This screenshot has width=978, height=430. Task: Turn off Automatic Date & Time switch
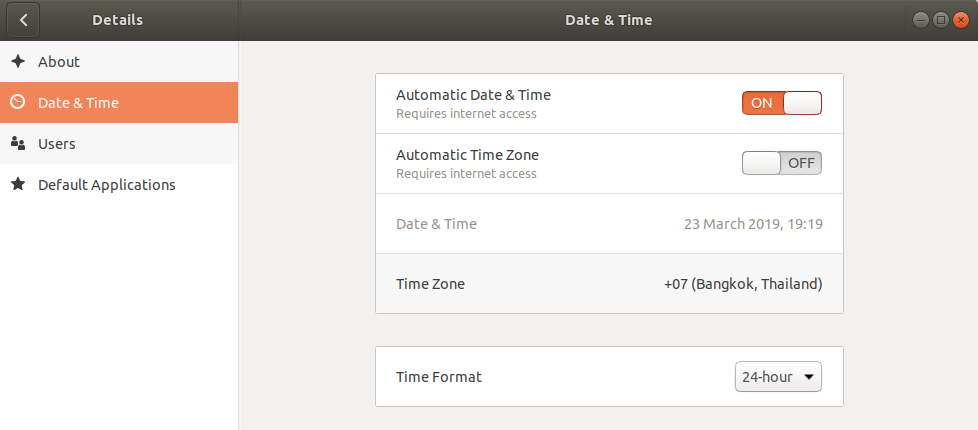(x=782, y=103)
